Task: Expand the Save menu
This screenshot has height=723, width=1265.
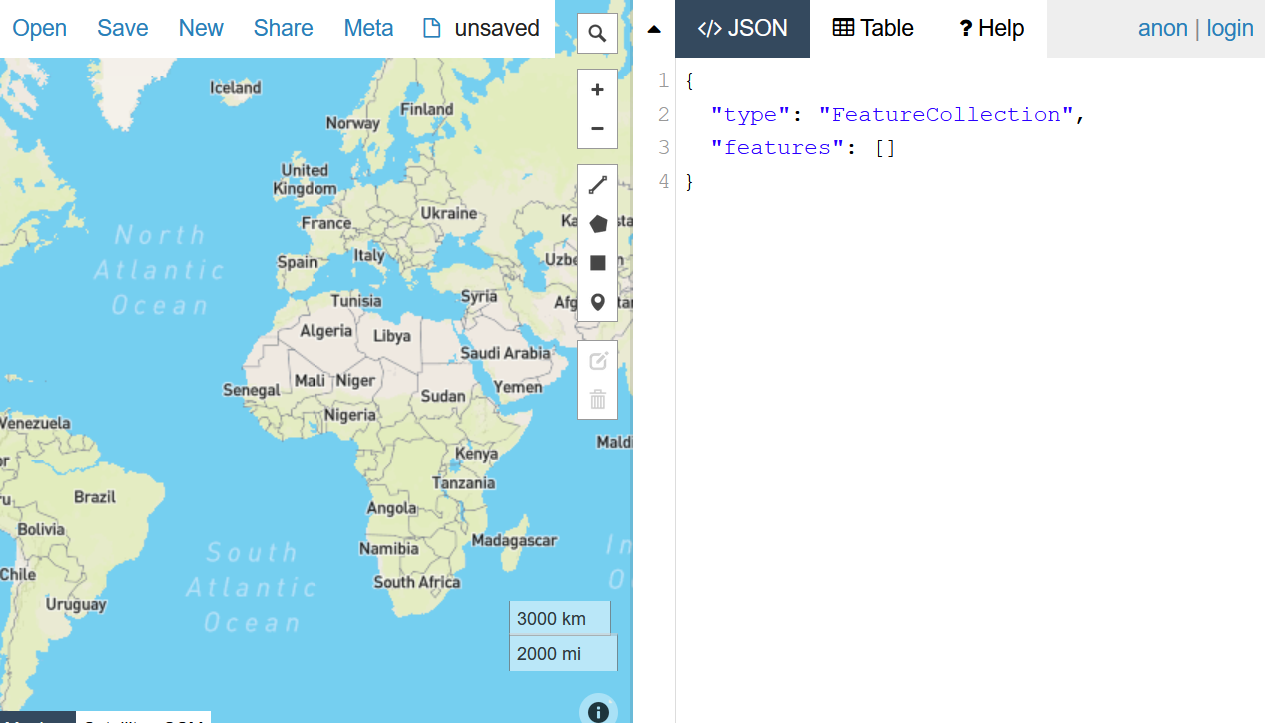Action: pos(123,28)
